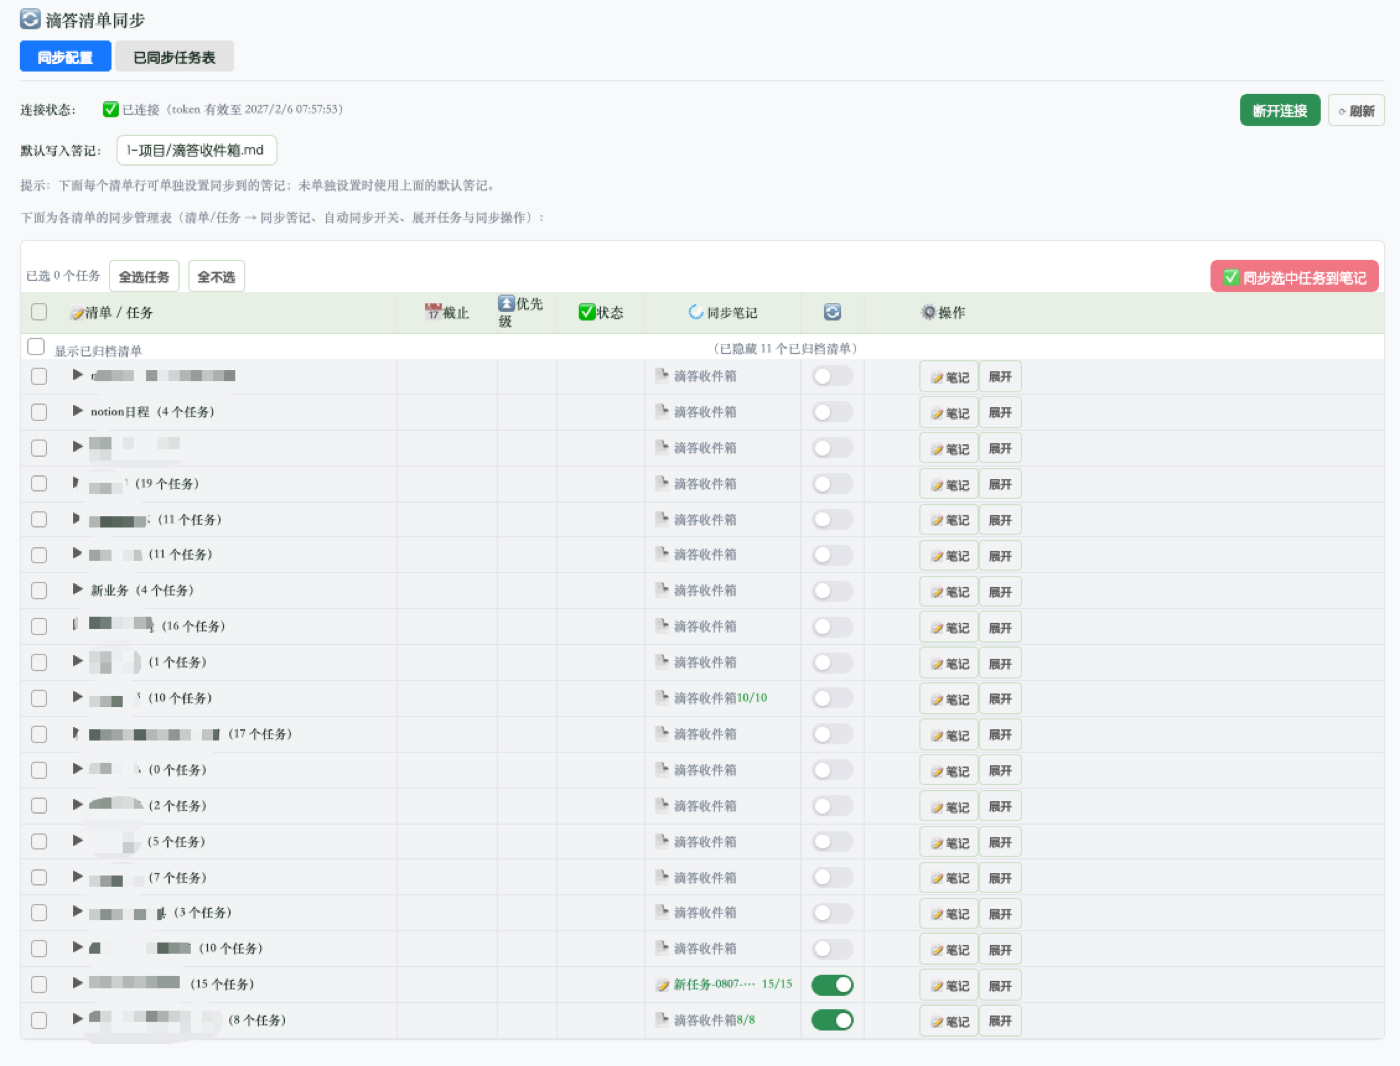The image size is (1400, 1066).
Task: Click the gear icon in the 操作 header
Action: [929, 312]
